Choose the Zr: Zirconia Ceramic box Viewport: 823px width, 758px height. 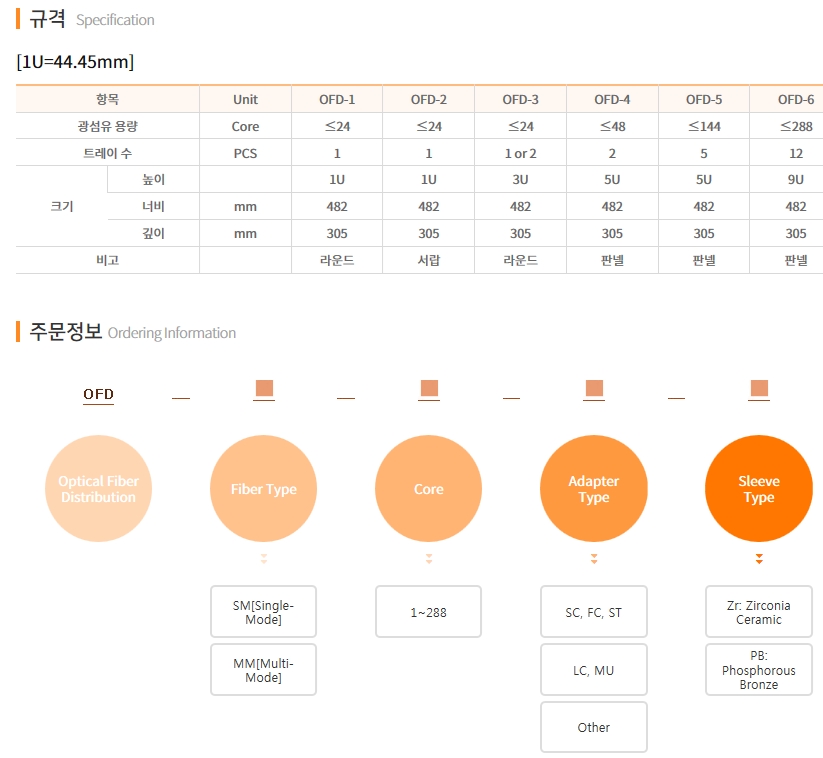758,612
